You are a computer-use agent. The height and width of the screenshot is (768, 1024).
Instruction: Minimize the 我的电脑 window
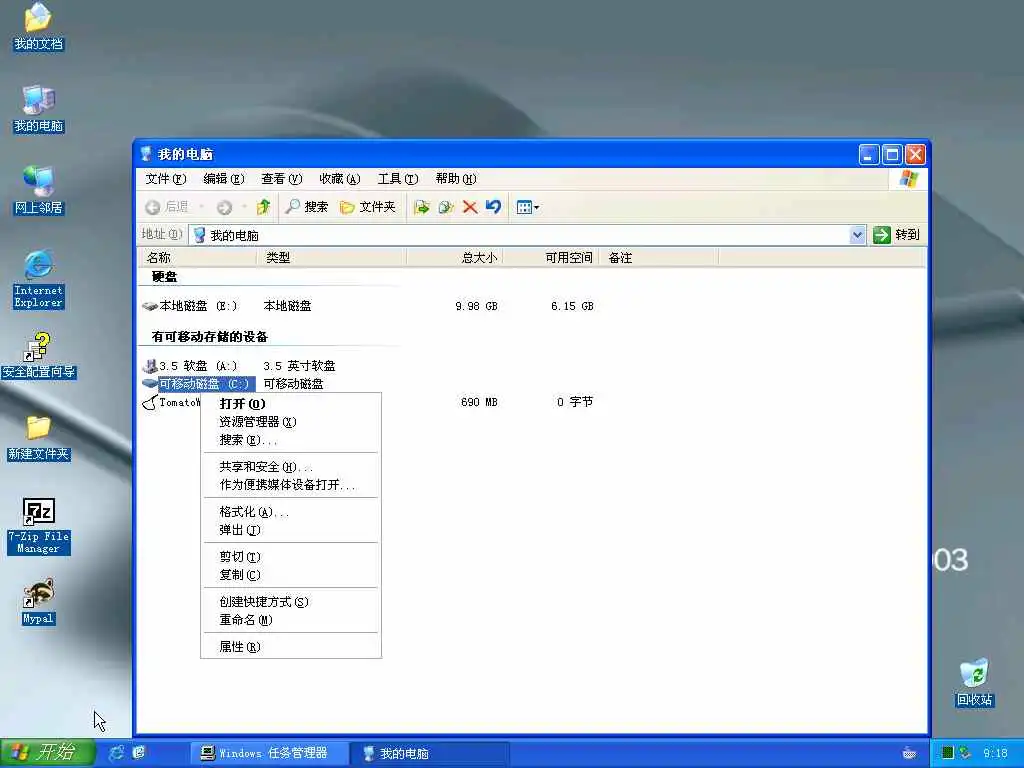pyautogui.click(x=869, y=155)
